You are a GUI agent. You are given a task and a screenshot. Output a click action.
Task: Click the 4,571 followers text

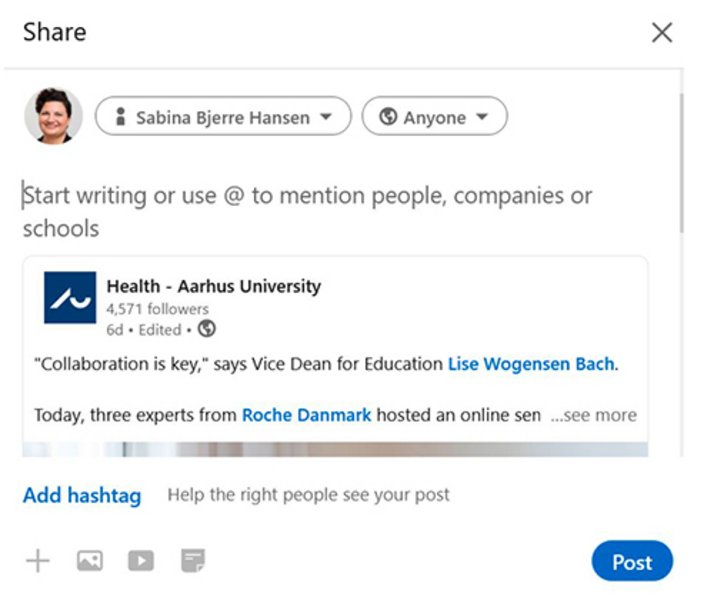(x=158, y=309)
